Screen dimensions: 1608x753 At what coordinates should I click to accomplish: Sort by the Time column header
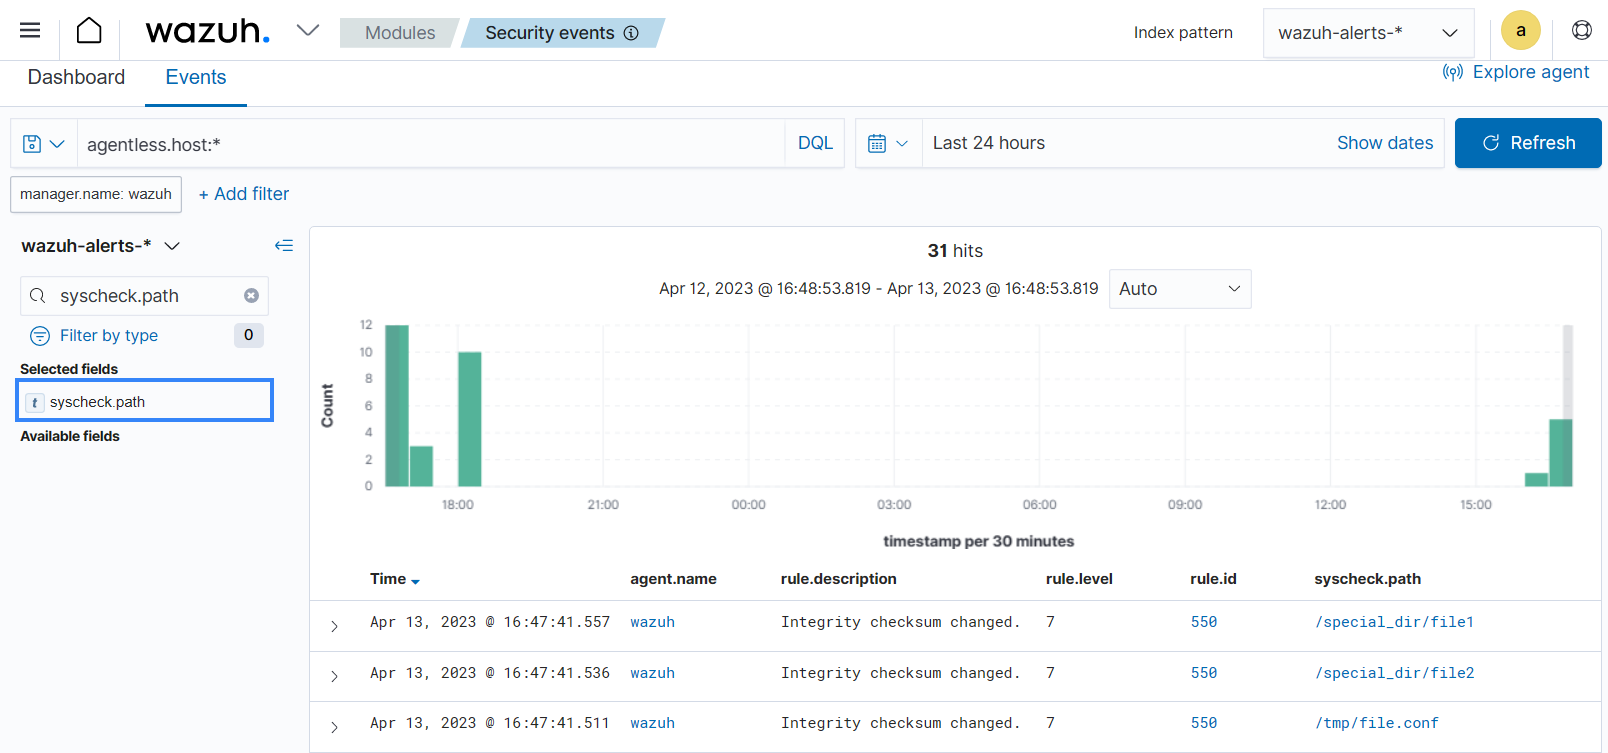tap(395, 579)
